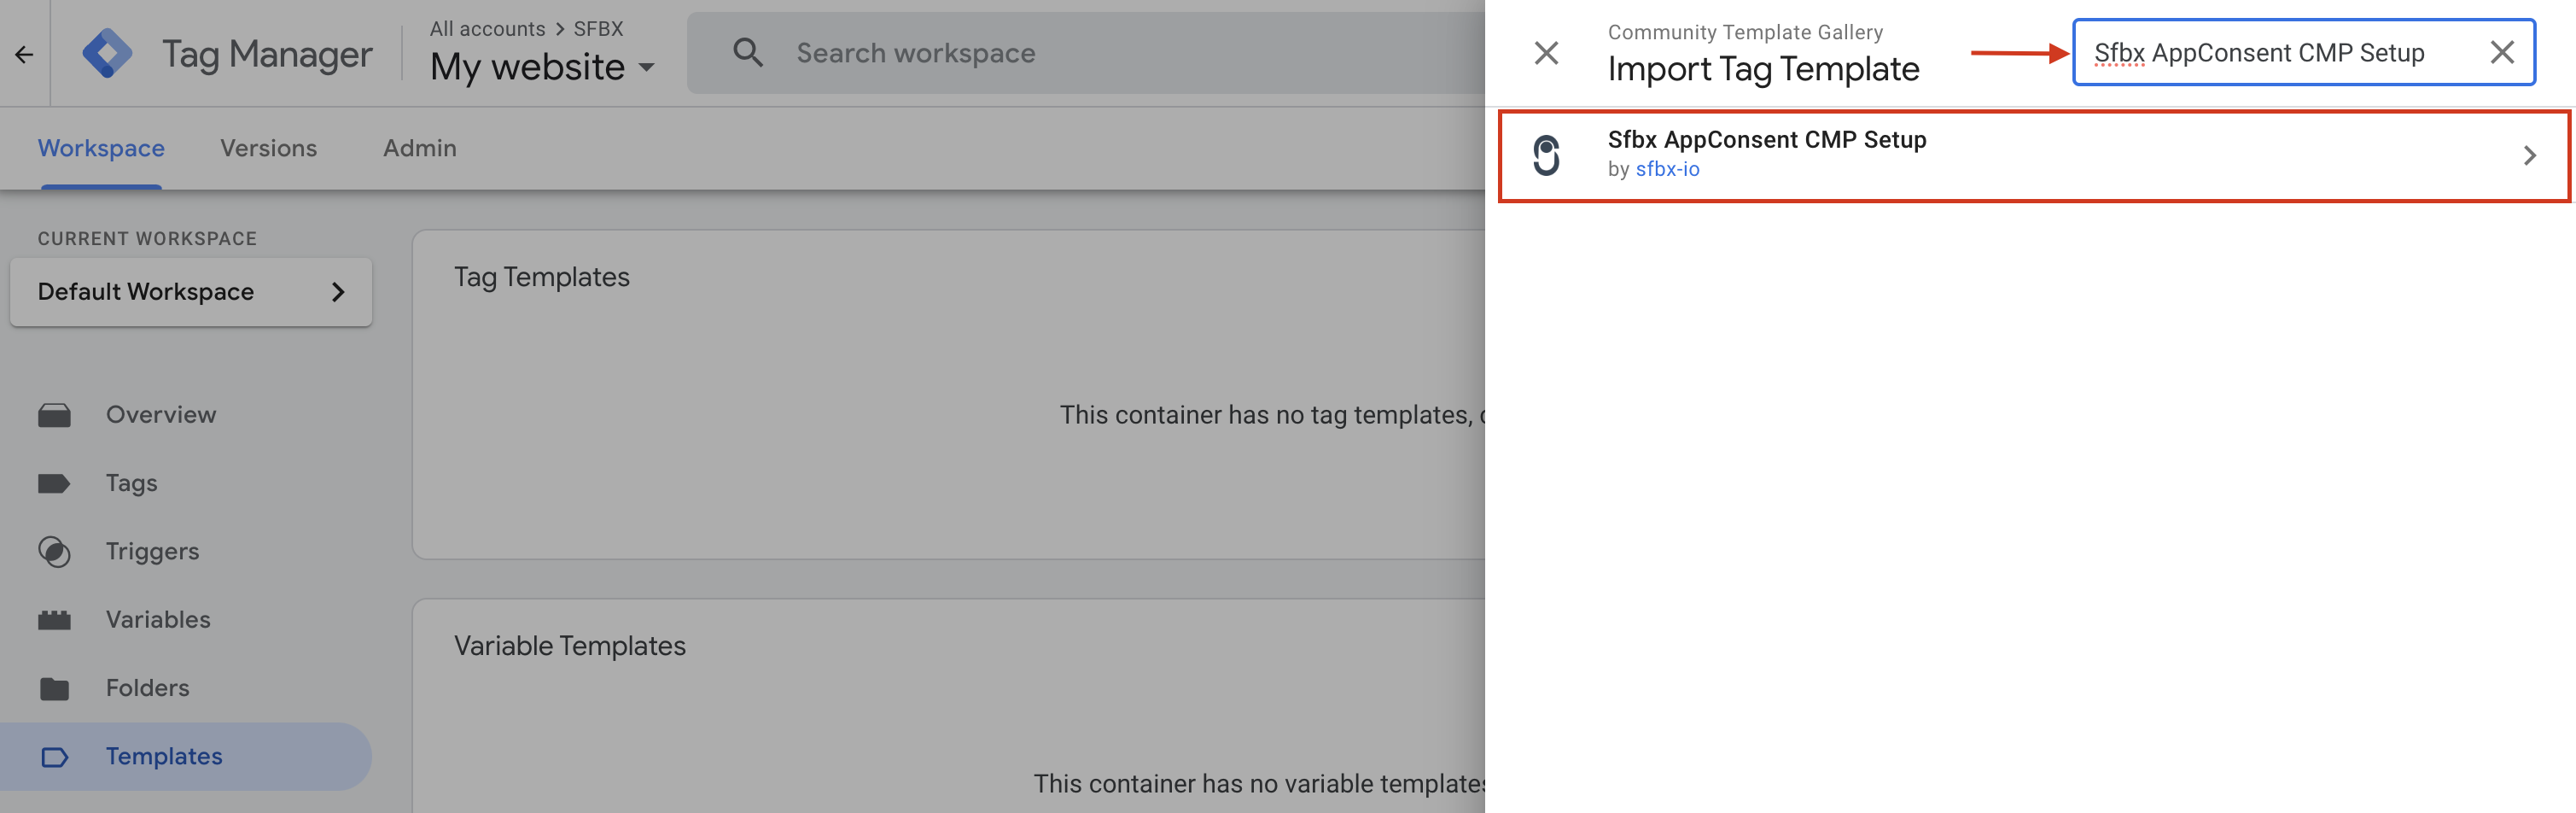Screen dimensions: 2576x813
Task: Click the search magnifier icon
Action: pyautogui.click(x=747, y=53)
